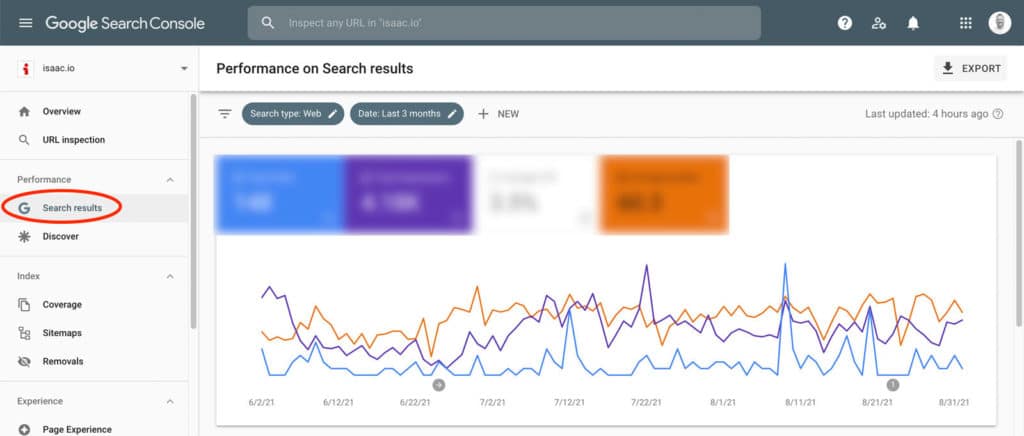Open the isaac.io property dropdown
The width and height of the screenshot is (1024, 436).
[x=103, y=69]
